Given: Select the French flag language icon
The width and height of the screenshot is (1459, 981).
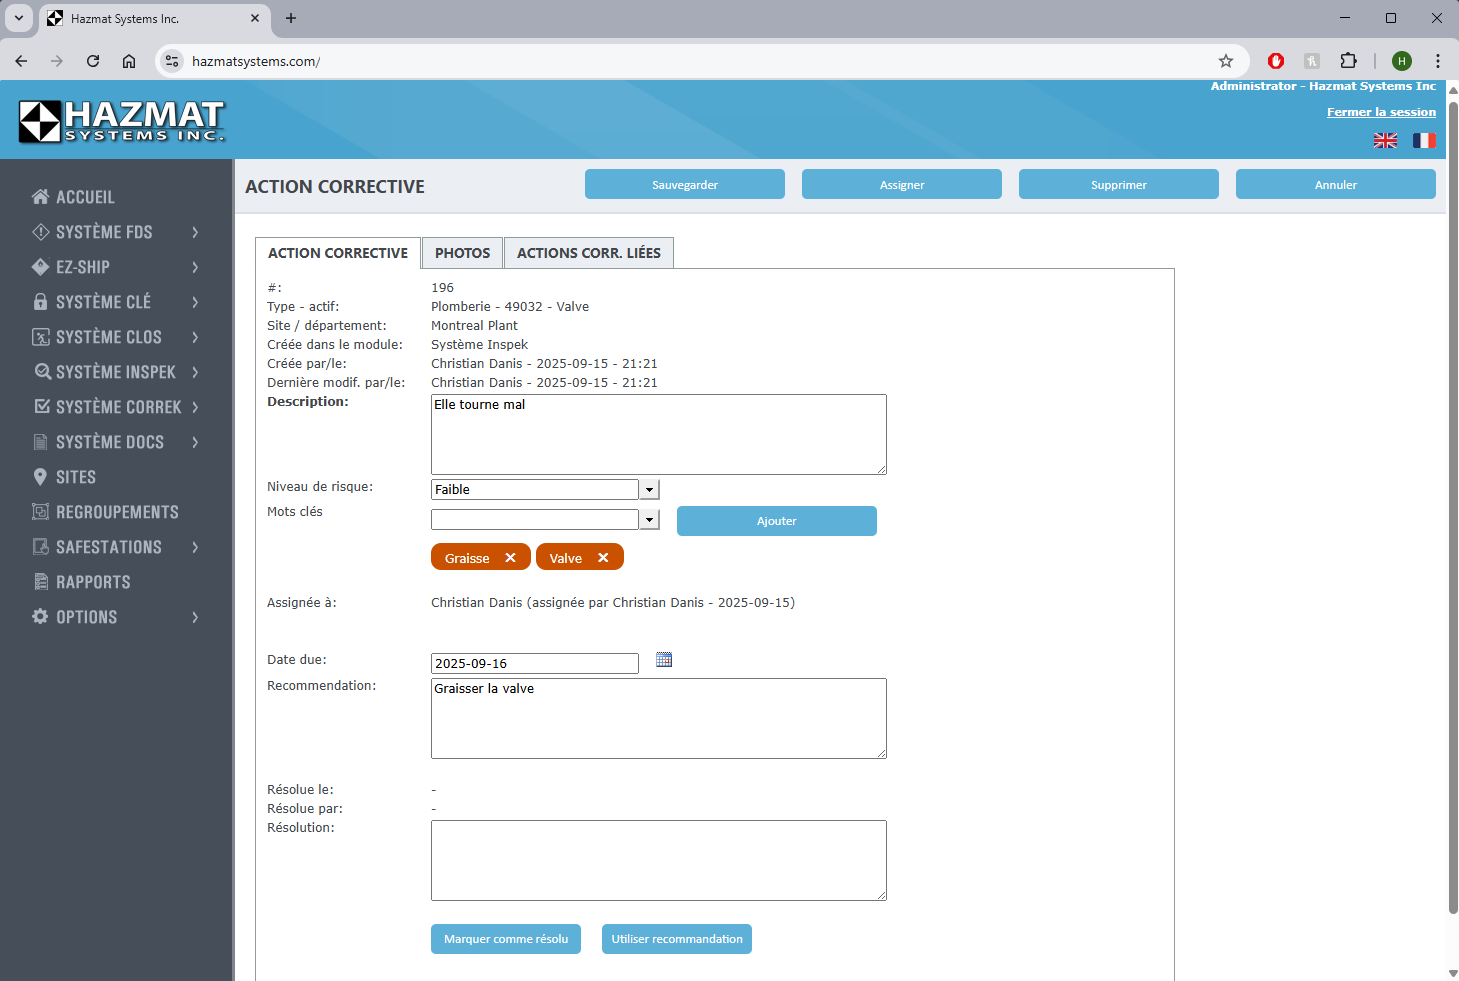Looking at the screenshot, I should tap(1423, 141).
